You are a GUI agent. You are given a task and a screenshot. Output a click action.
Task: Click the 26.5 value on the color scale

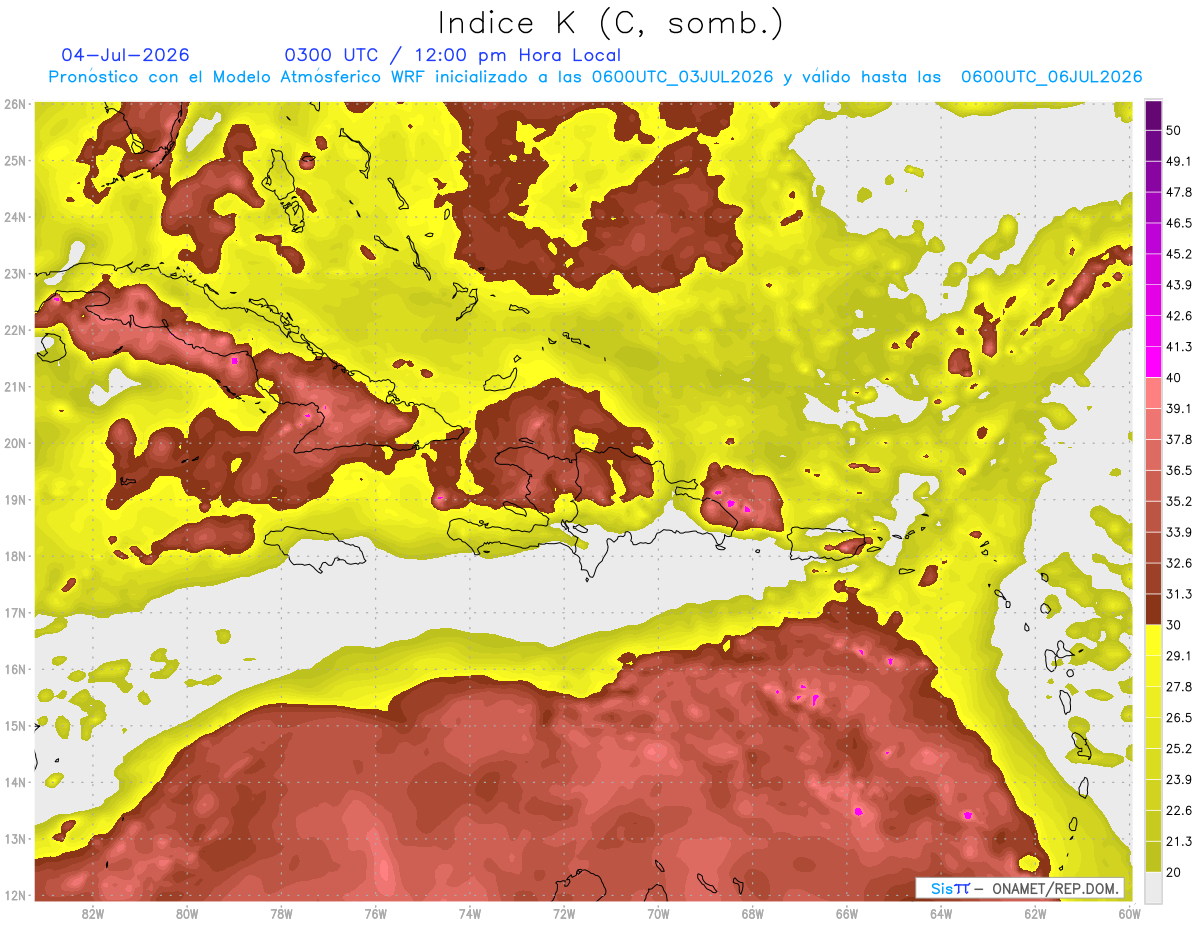pos(1179,718)
